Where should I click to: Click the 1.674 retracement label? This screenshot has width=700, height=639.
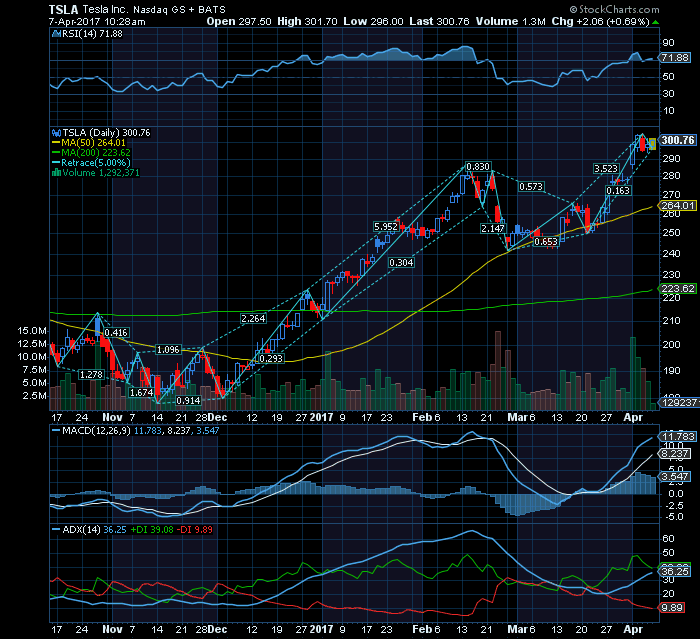click(142, 393)
